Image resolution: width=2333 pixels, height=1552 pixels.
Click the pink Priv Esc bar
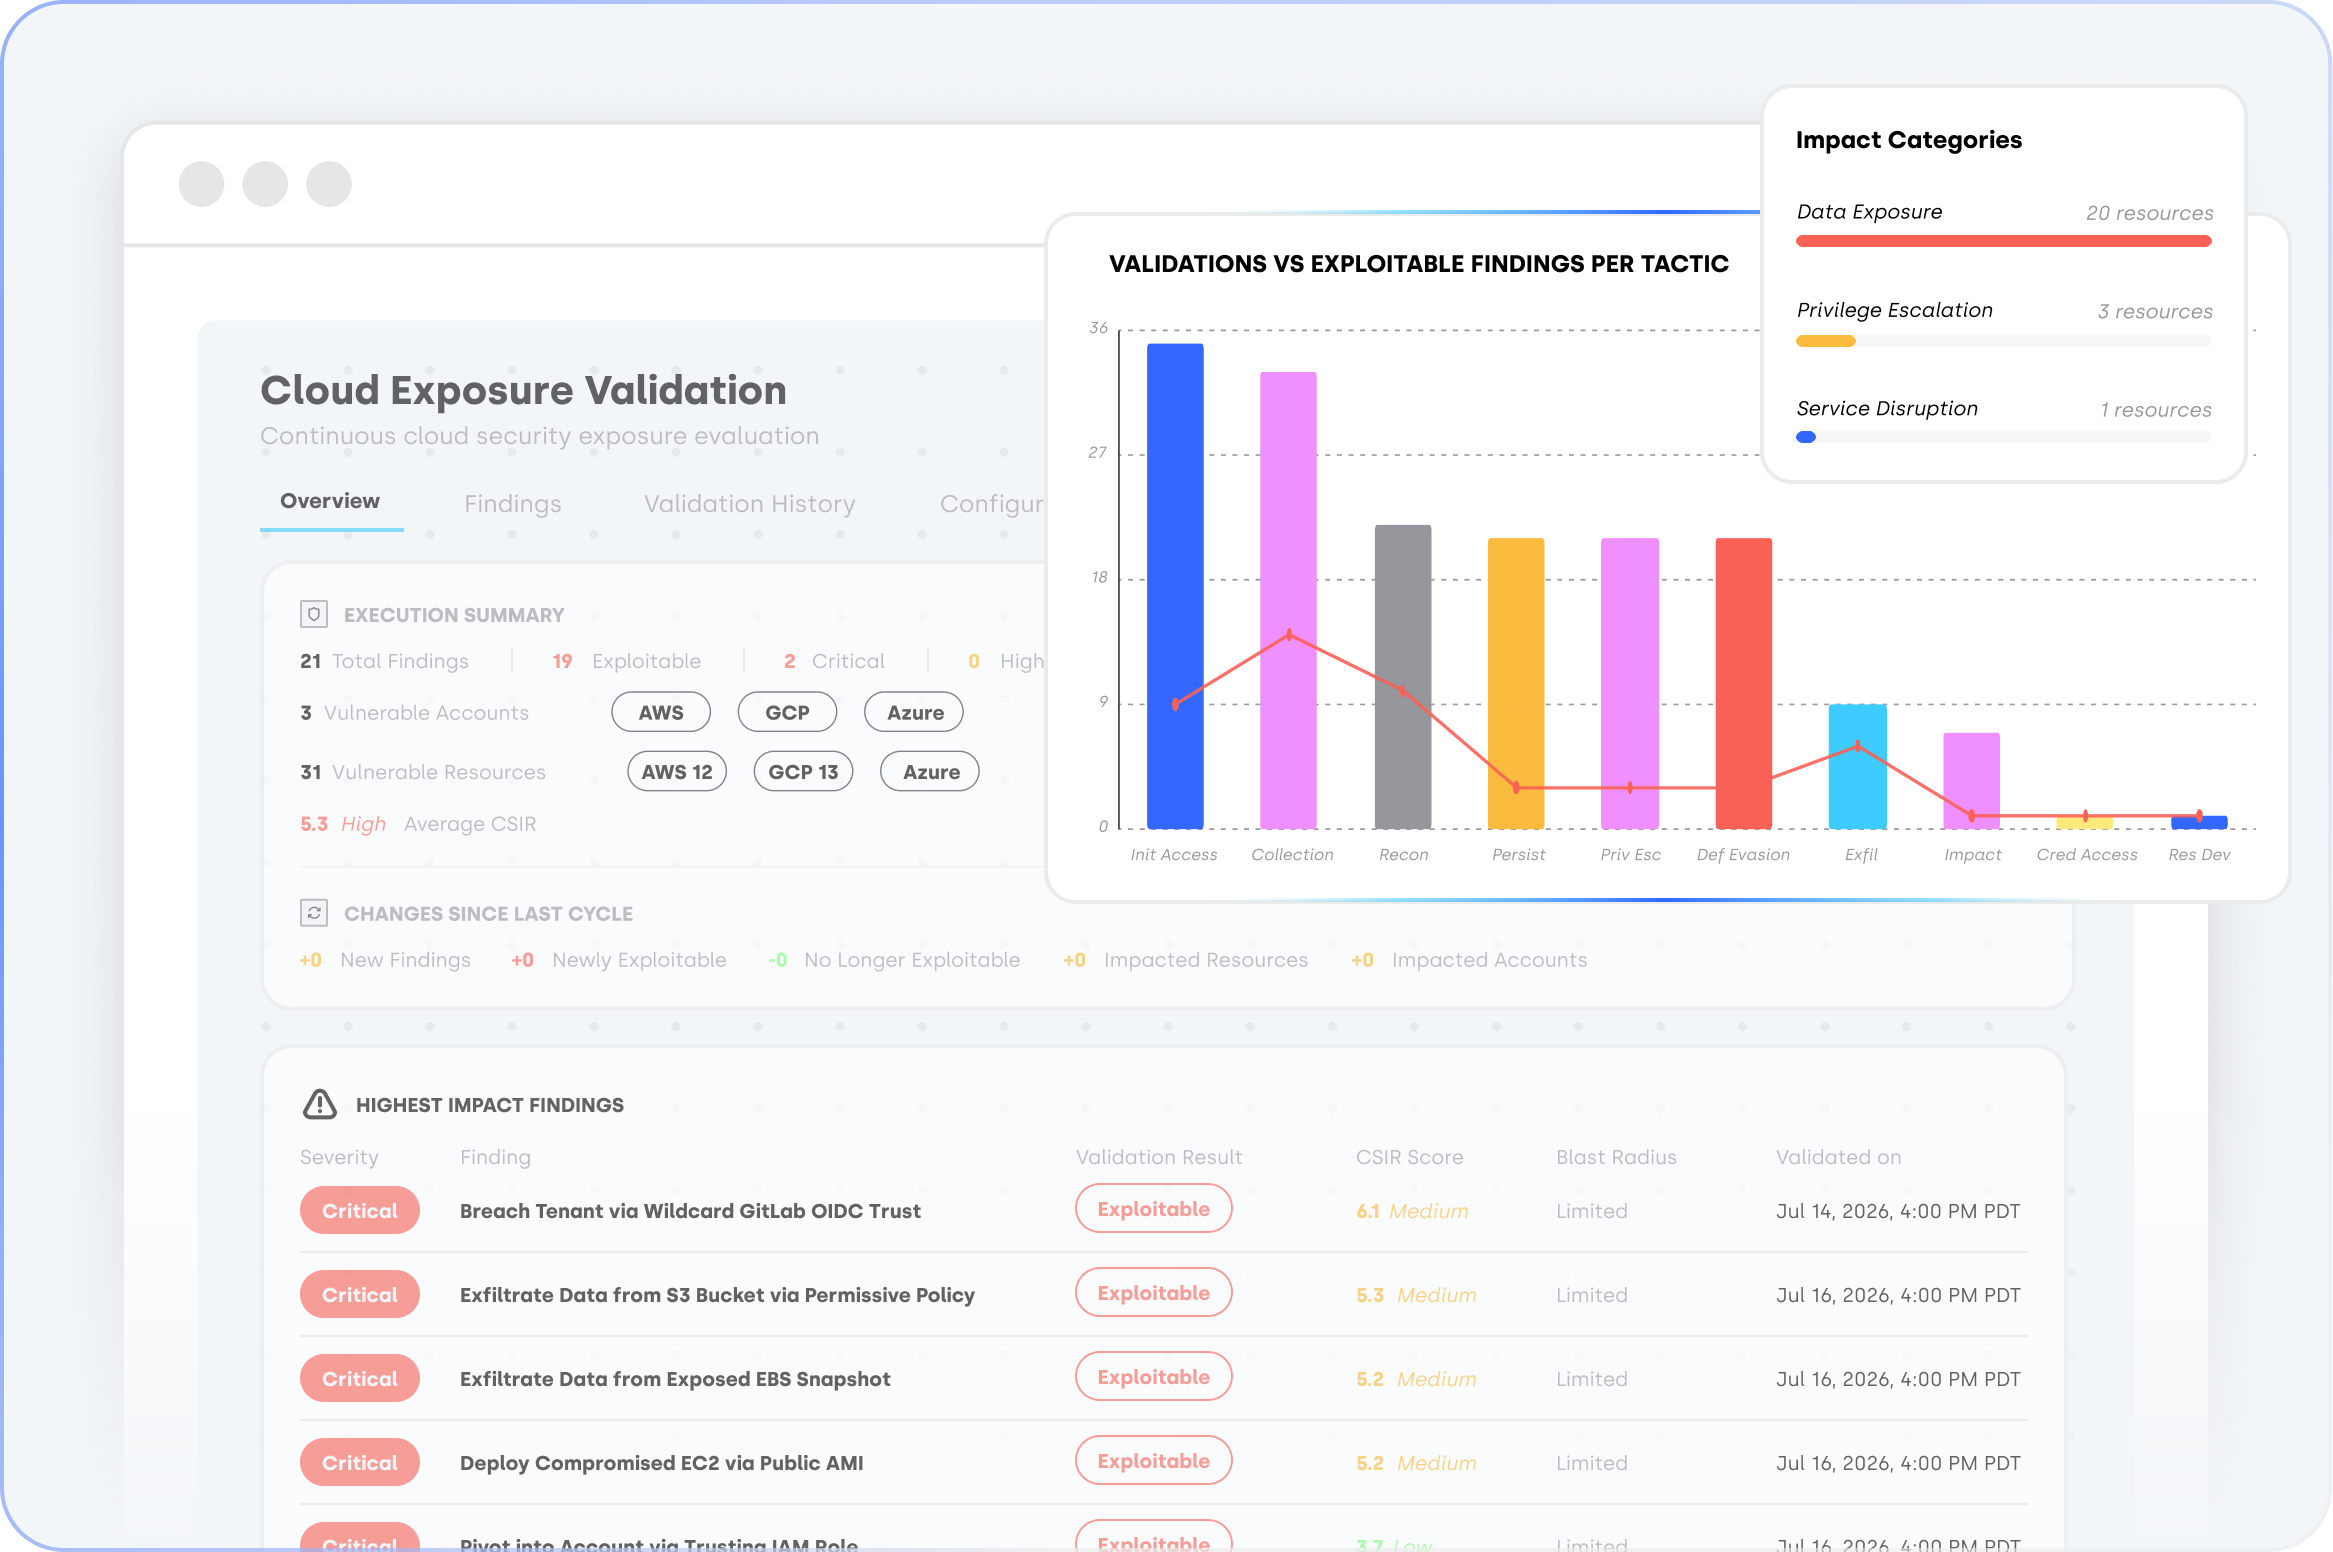click(x=1630, y=683)
